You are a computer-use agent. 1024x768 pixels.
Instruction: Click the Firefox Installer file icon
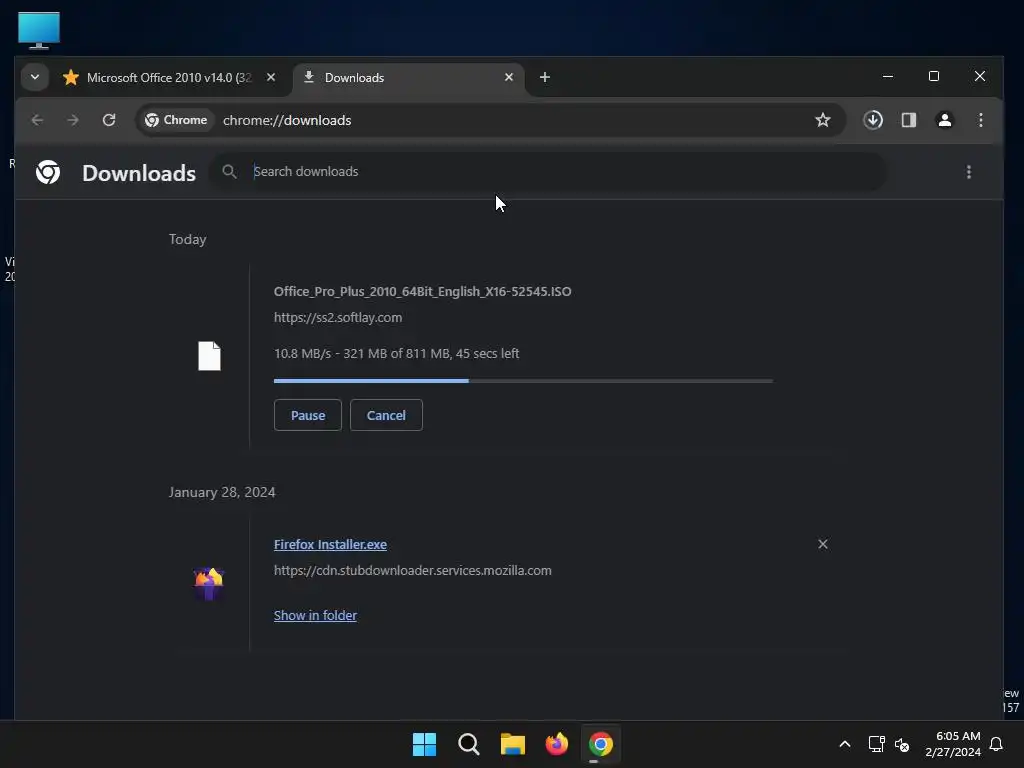[209, 583]
